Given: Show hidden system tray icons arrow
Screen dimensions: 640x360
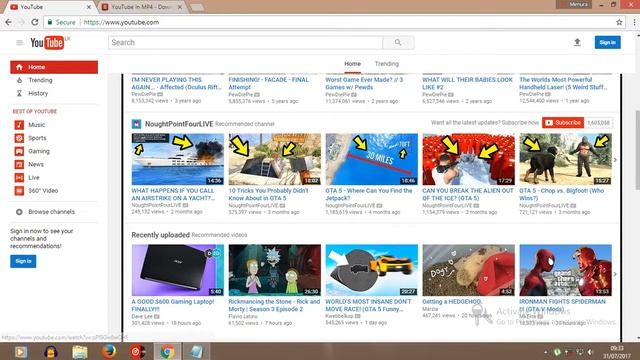Looking at the screenshot, I should coord(546,352).
